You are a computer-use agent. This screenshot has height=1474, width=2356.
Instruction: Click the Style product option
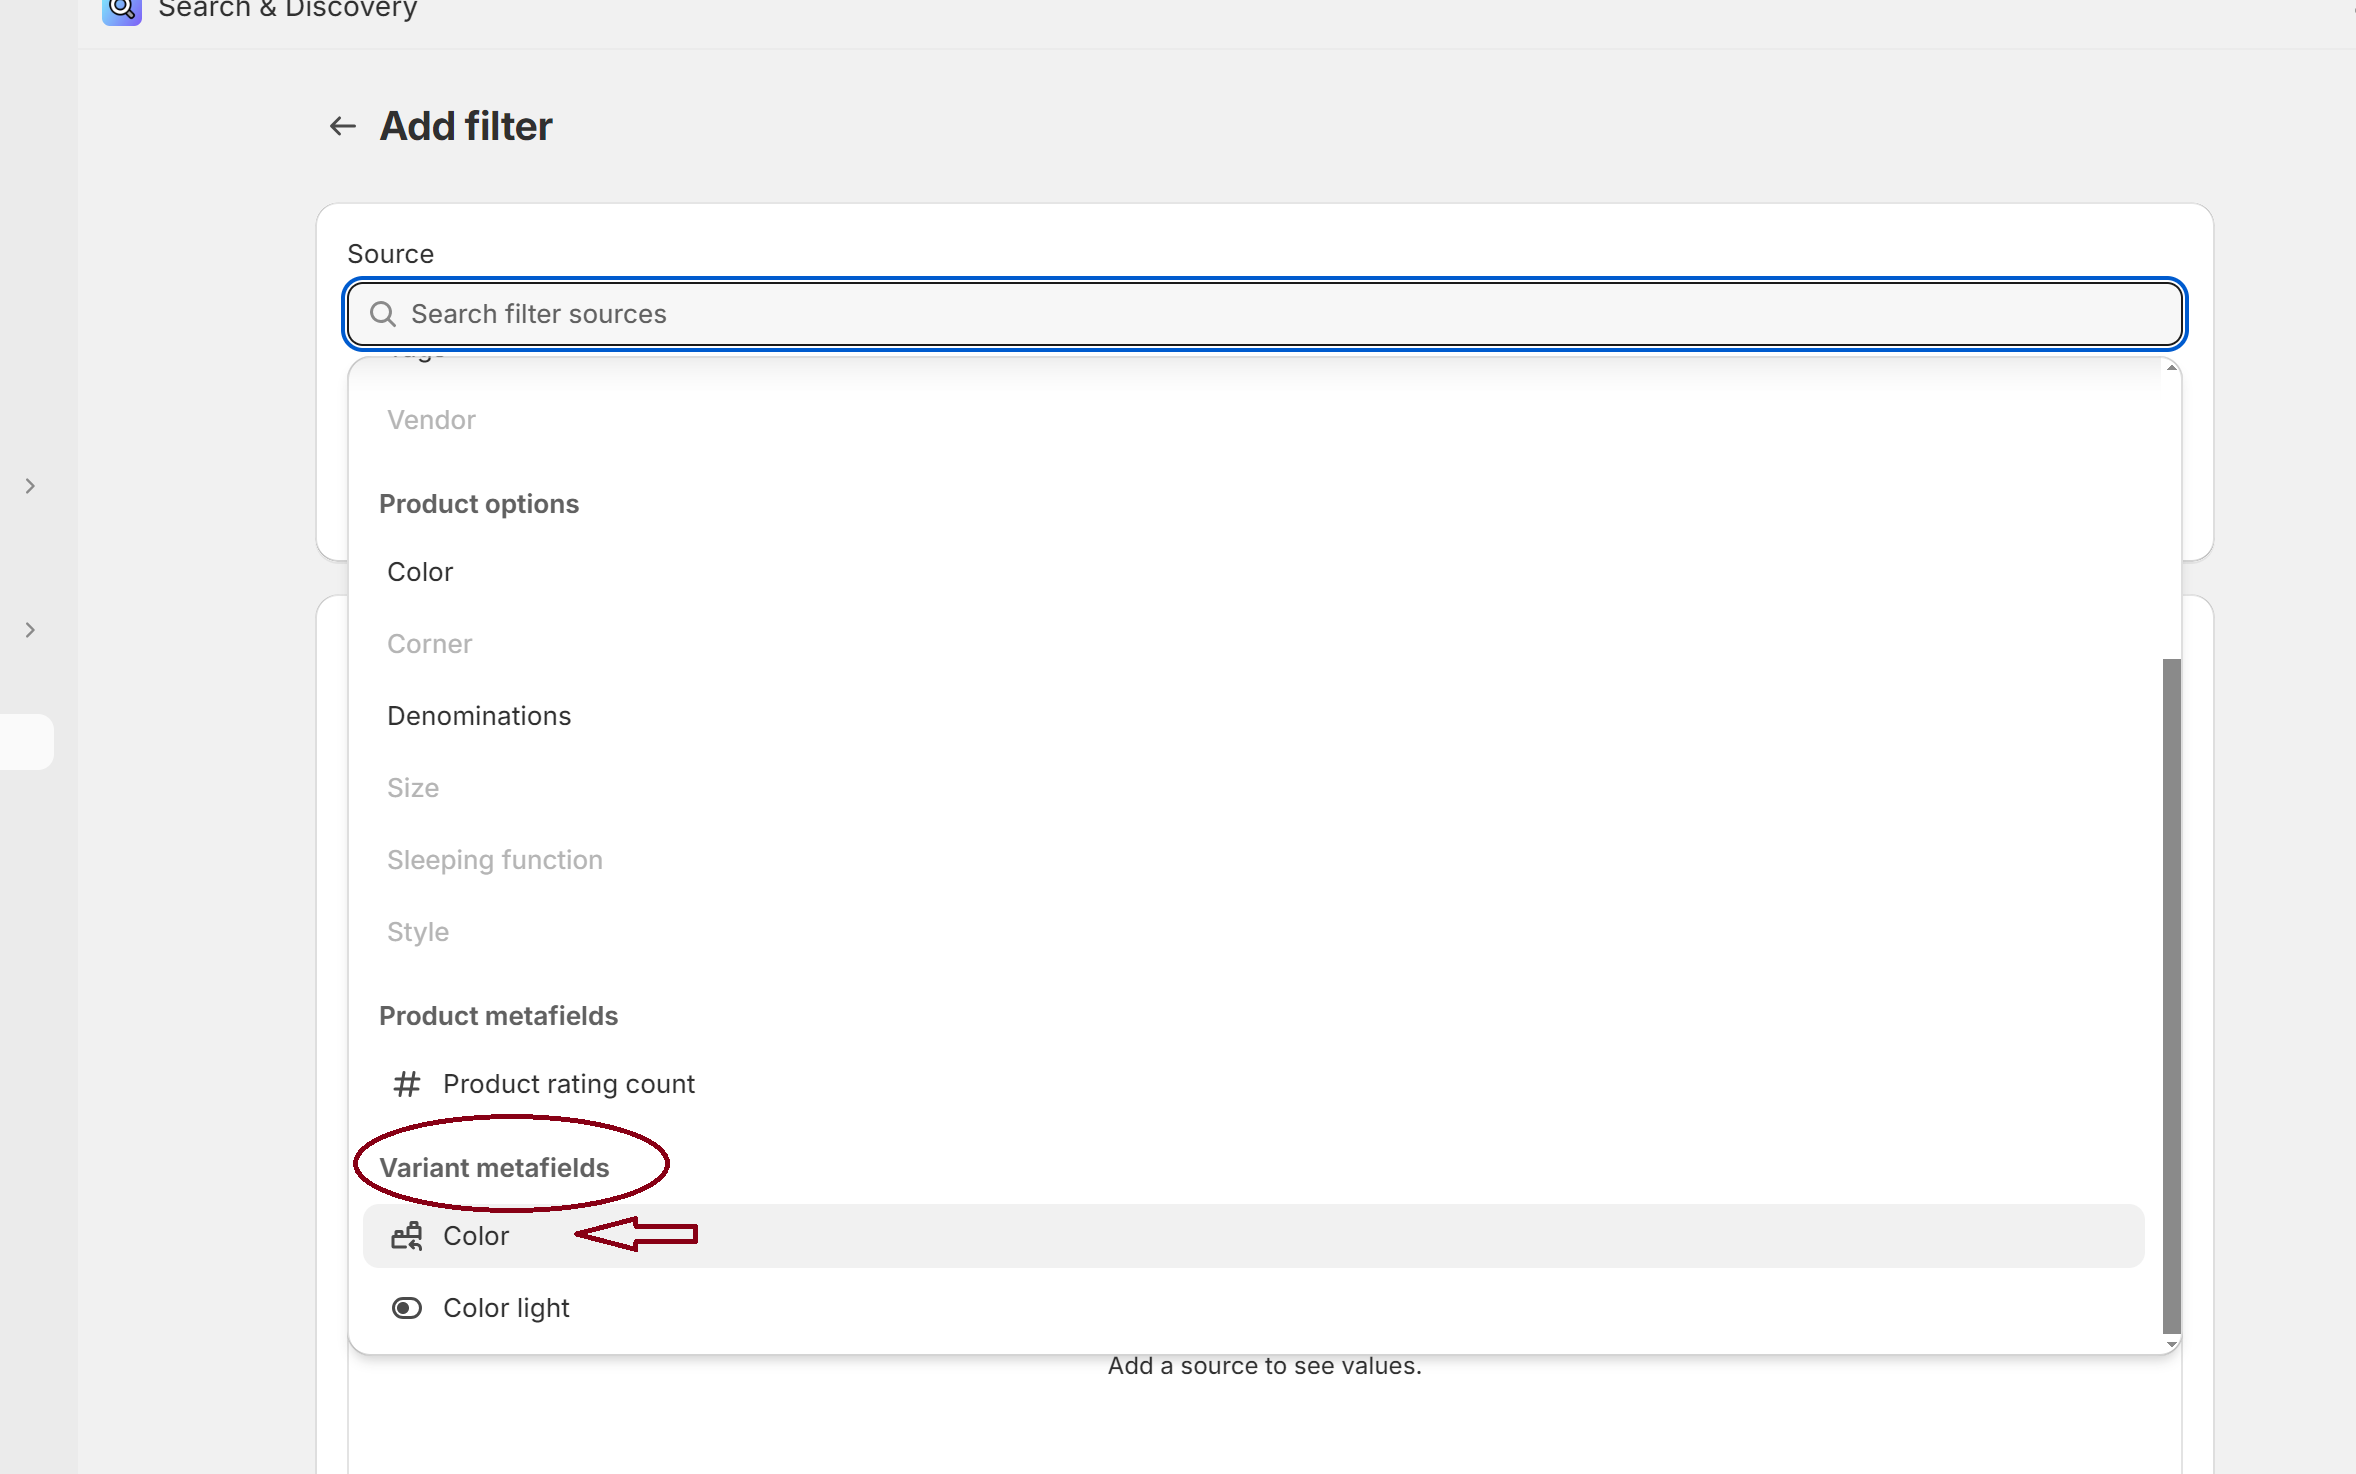tap(417, 931)
